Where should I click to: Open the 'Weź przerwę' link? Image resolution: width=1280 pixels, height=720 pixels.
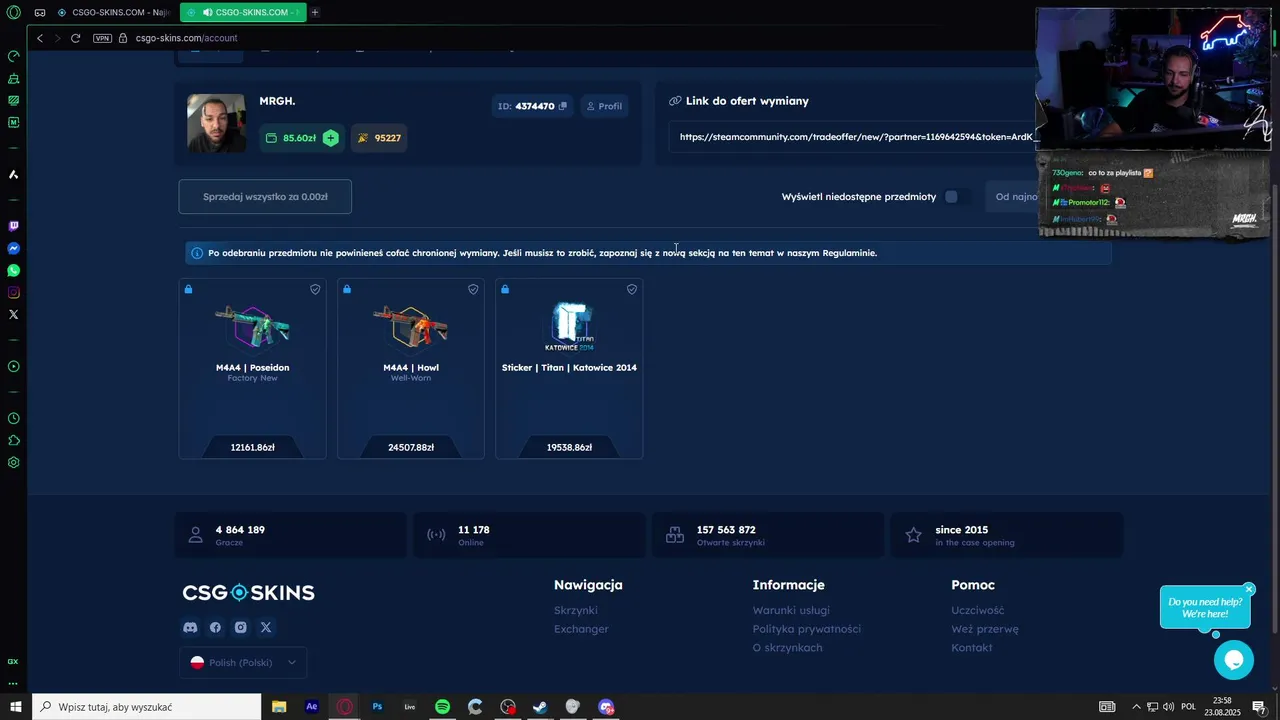click(x=985, y=629)
